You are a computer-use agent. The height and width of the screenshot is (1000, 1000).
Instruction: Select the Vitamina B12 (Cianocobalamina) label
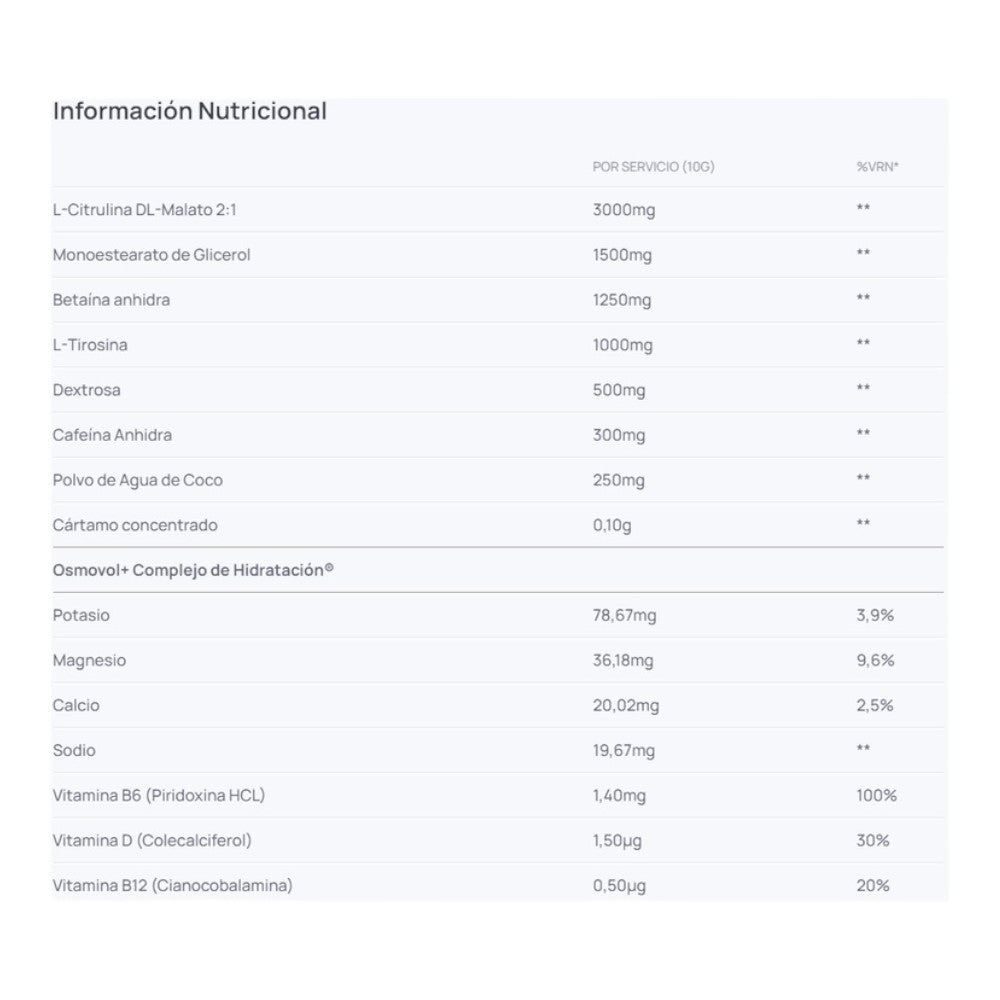(172, 885)
